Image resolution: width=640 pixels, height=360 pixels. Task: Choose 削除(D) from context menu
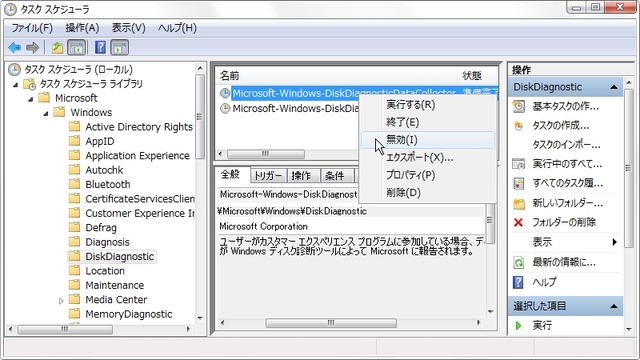coord(428,193)
